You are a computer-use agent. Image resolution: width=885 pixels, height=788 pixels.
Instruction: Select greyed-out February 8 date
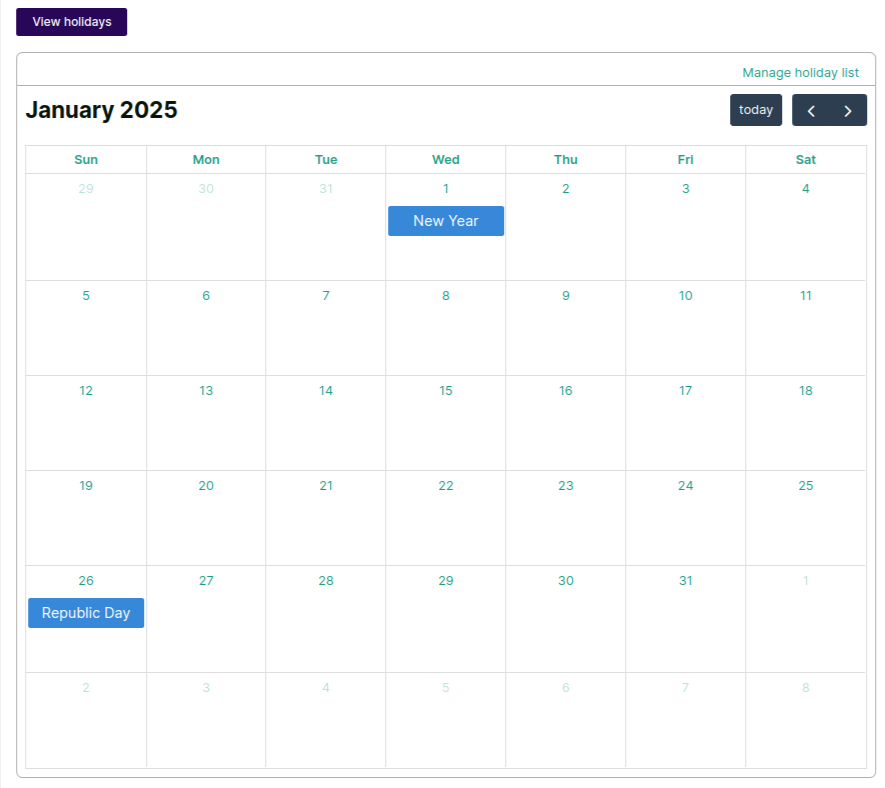[x=806, y=688]
